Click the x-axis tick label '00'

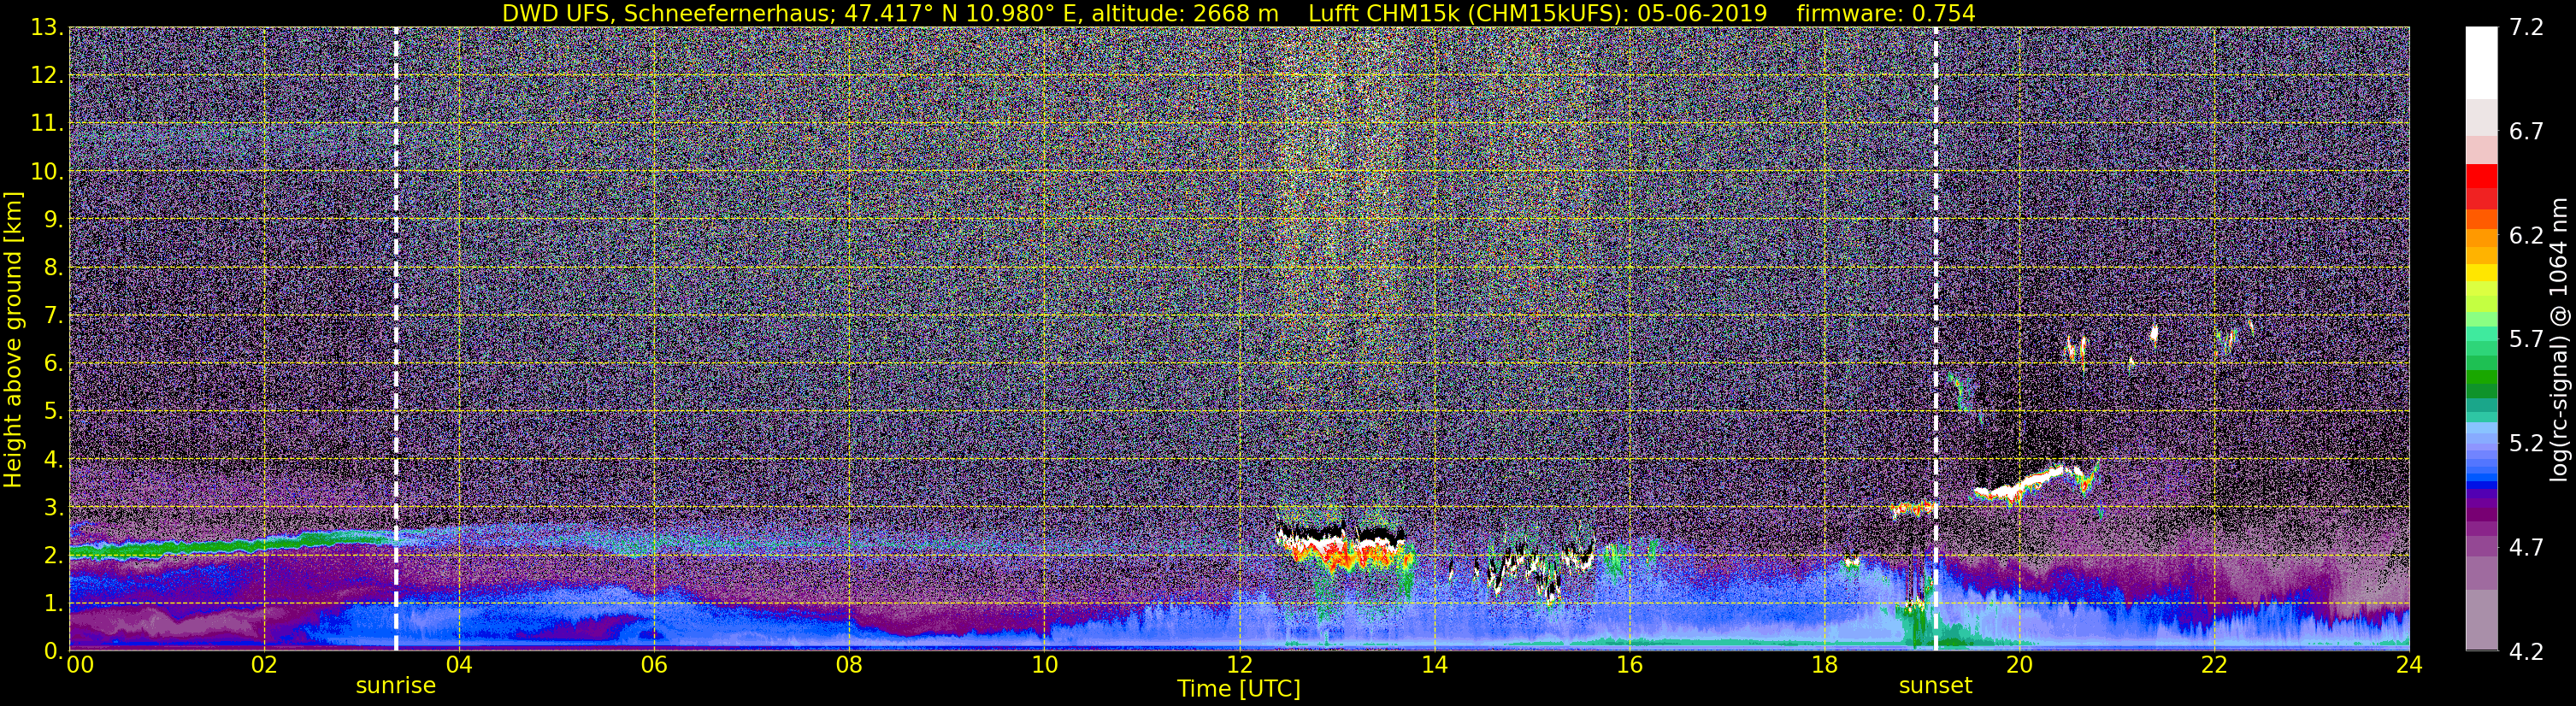pos(80,666)
